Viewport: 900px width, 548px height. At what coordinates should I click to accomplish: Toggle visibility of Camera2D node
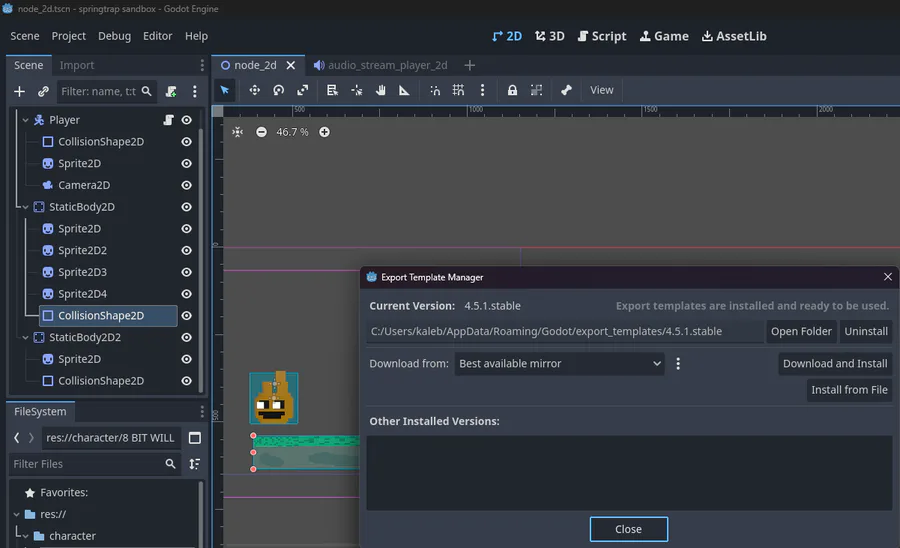pos(187,185)
